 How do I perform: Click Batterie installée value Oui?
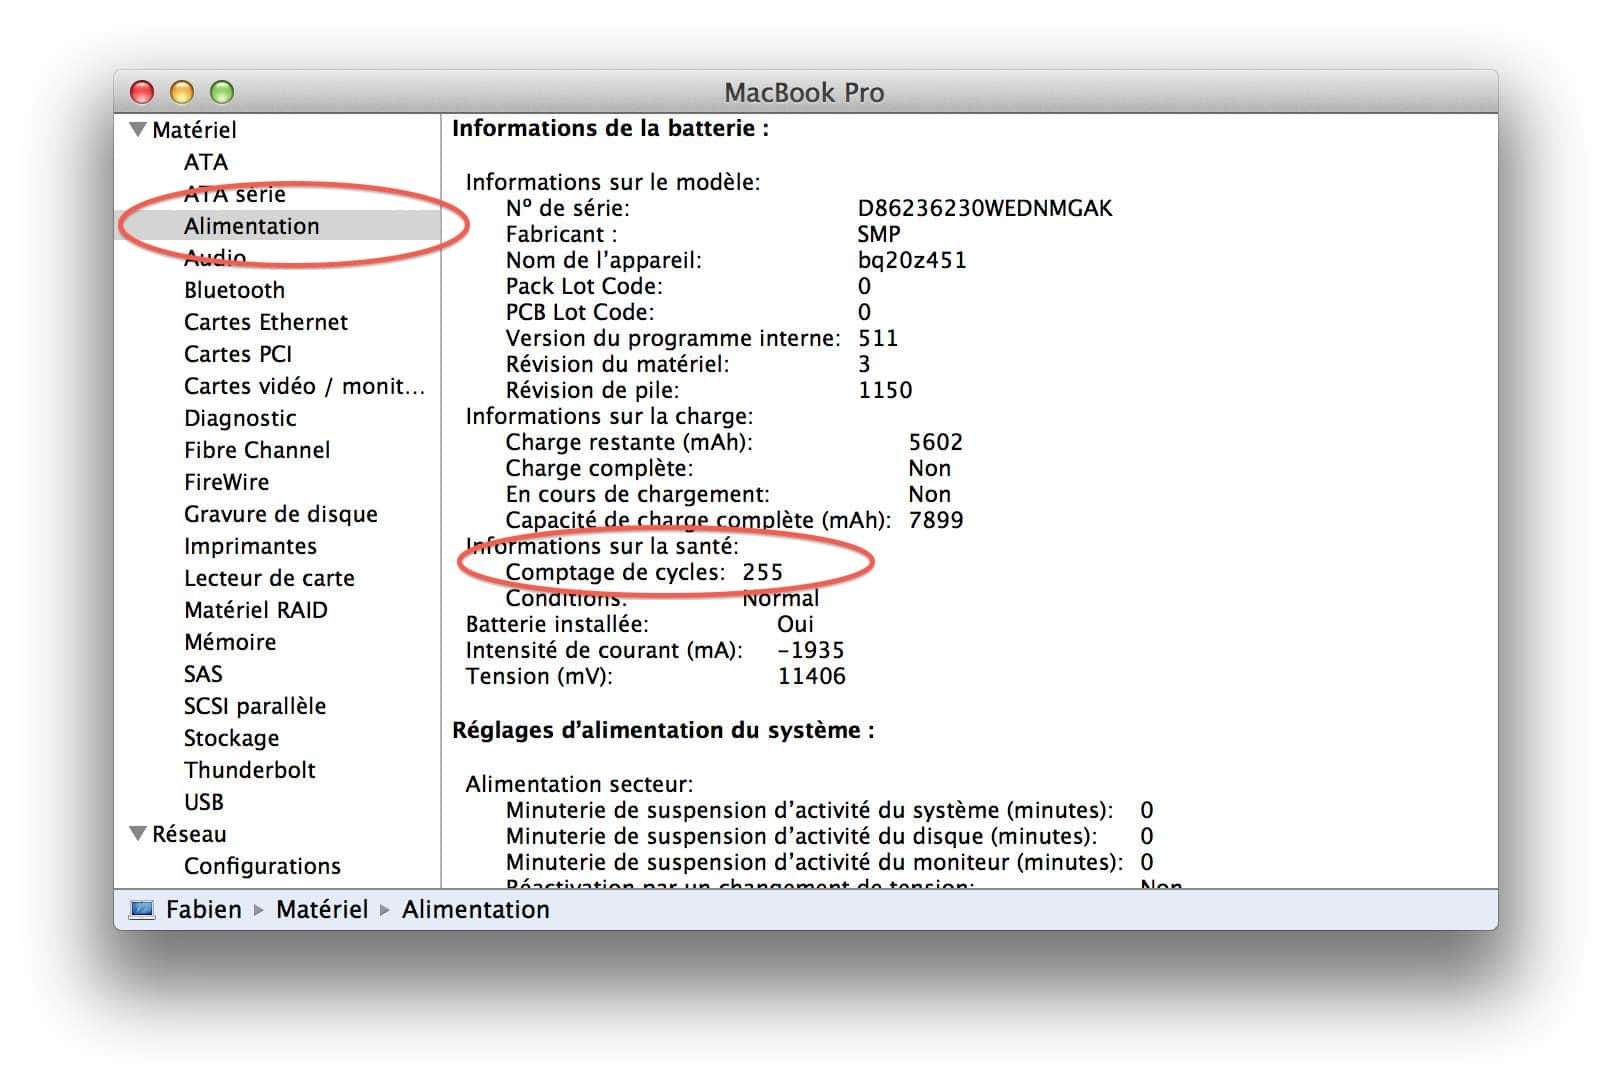tap(796, 624)
